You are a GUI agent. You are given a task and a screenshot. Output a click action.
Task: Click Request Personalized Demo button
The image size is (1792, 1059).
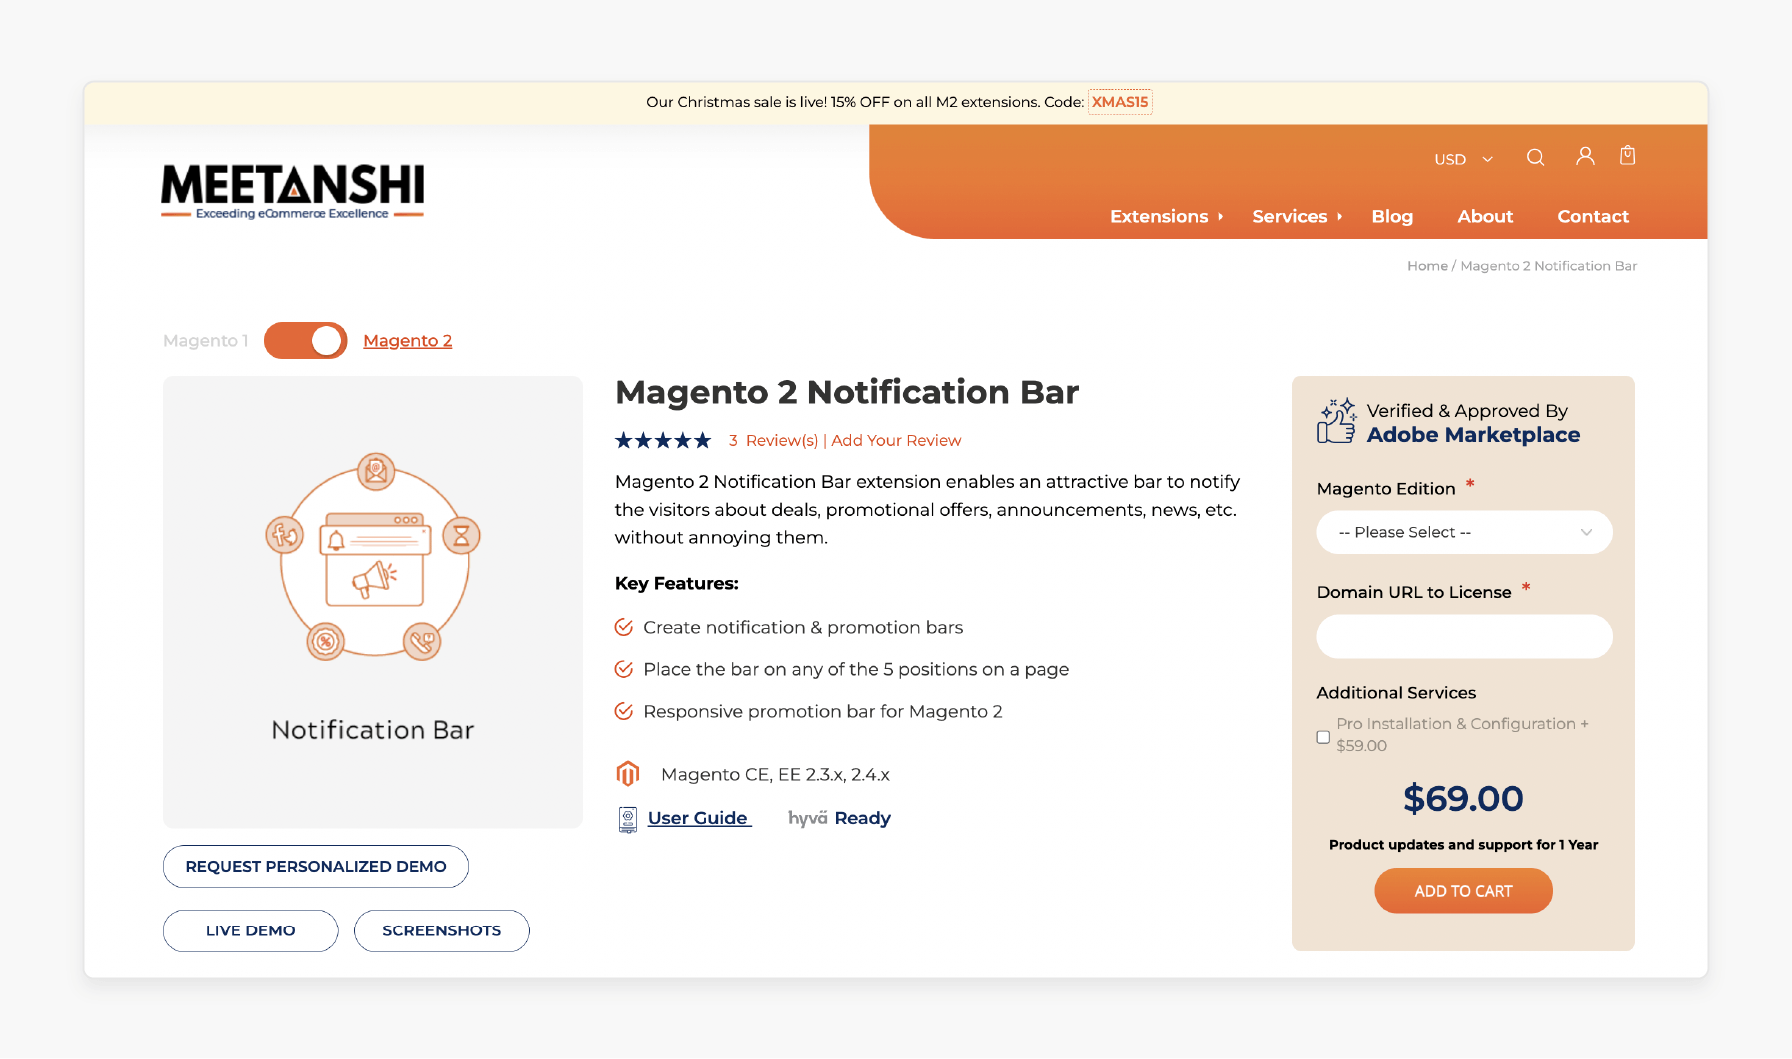pyautogui.click(x=316, y=866)
